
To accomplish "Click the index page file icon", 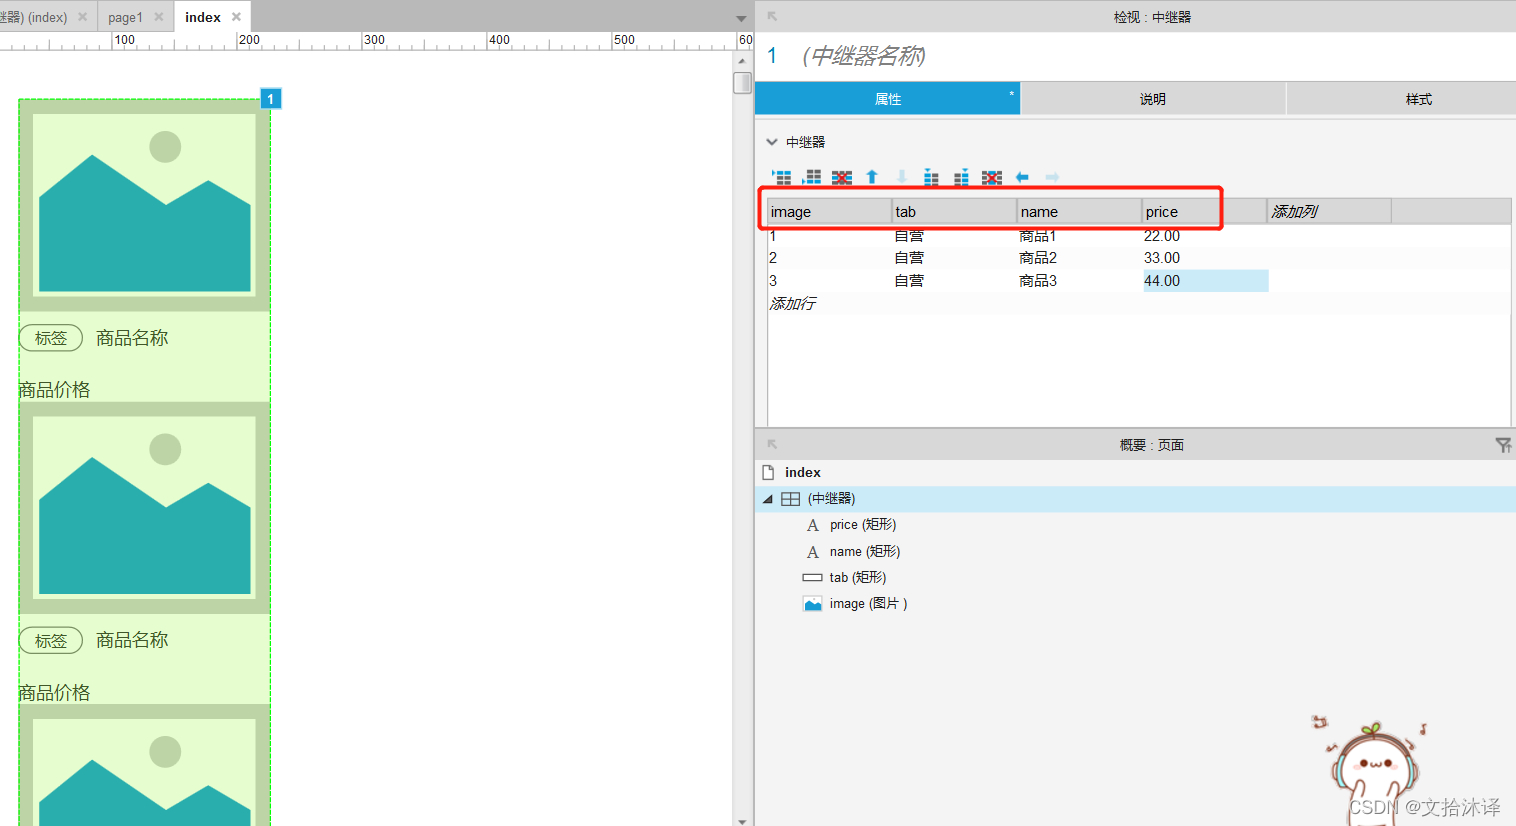I will [x=768, y=472].
